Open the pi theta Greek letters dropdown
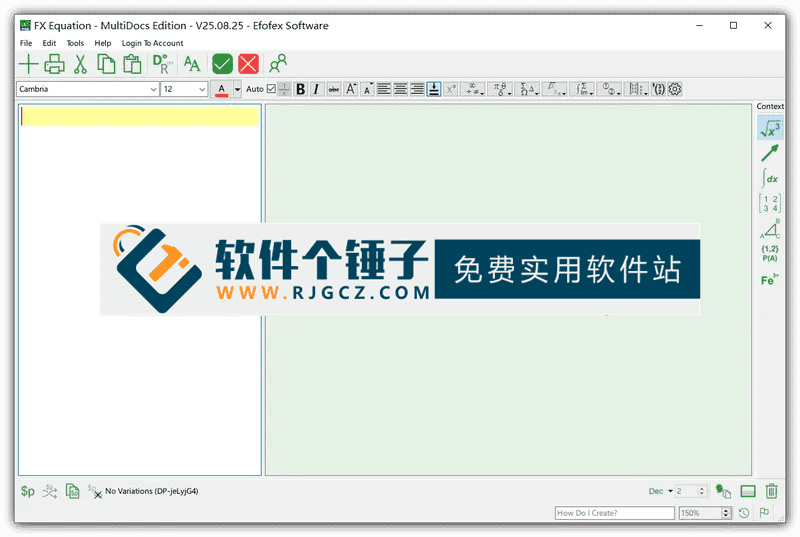Screen dimensions: 800x537 501,89
